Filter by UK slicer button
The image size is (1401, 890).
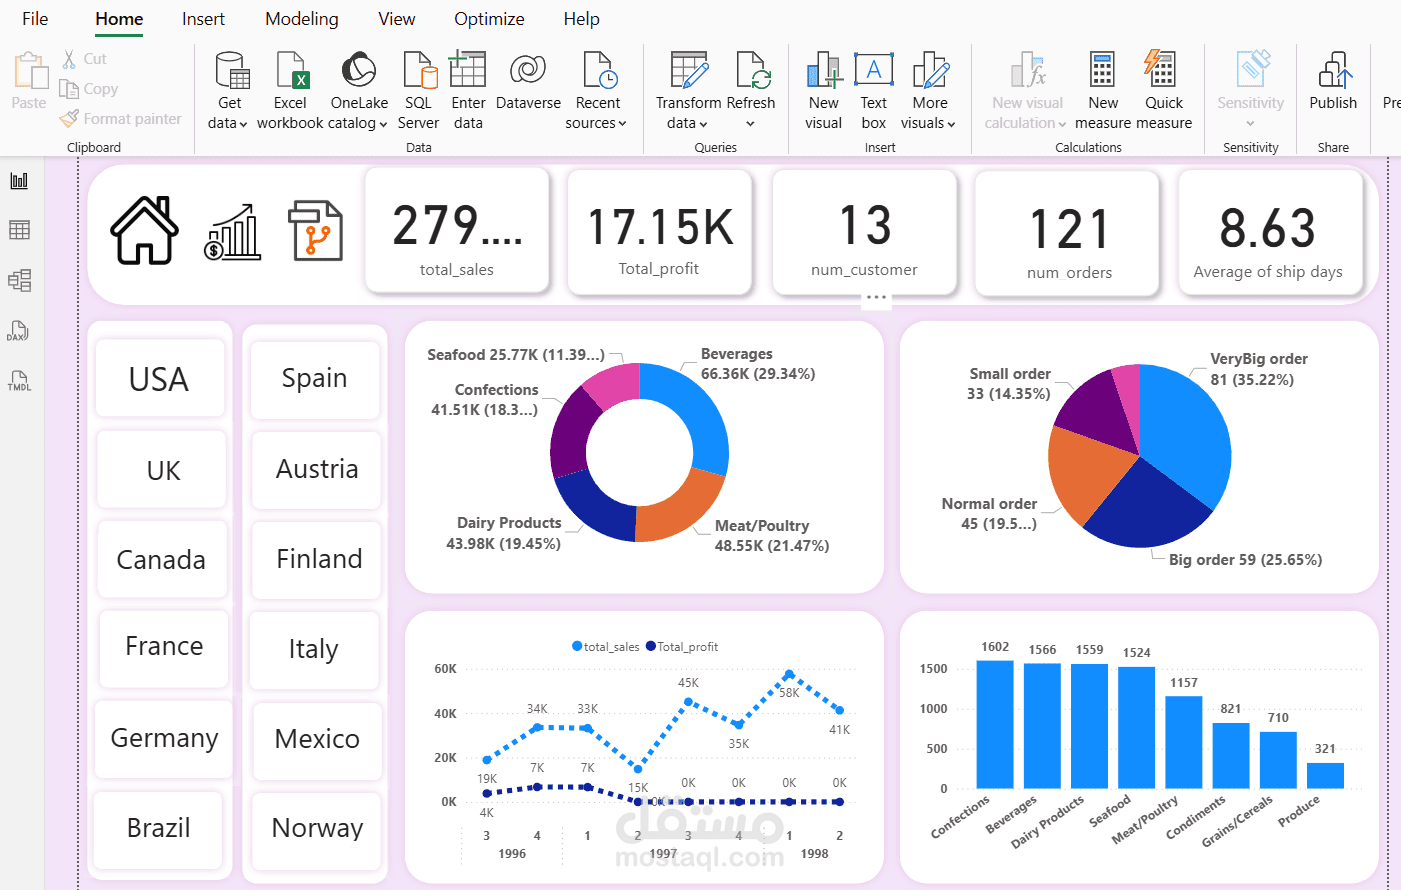tap(162, 469)
